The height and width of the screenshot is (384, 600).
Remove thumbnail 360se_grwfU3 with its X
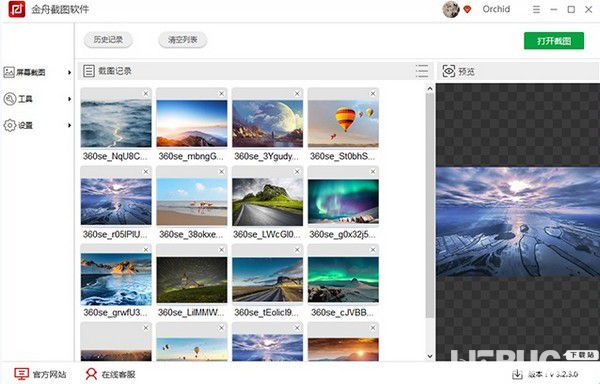click(146, 250)
